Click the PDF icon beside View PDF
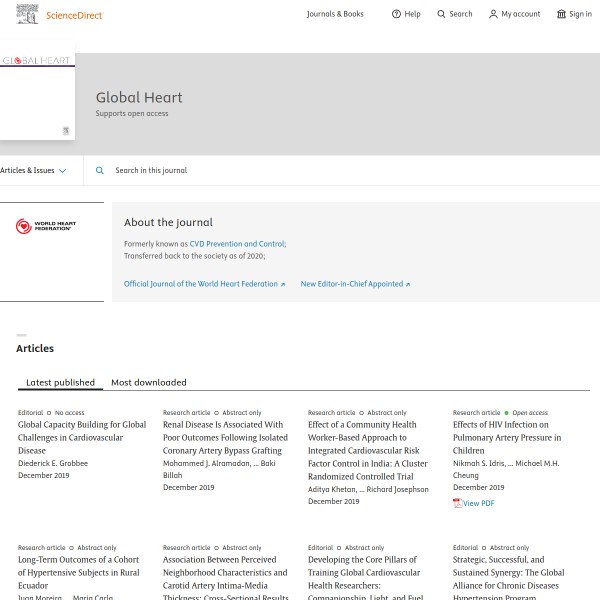The image size is (600, 600). [457, 503]
